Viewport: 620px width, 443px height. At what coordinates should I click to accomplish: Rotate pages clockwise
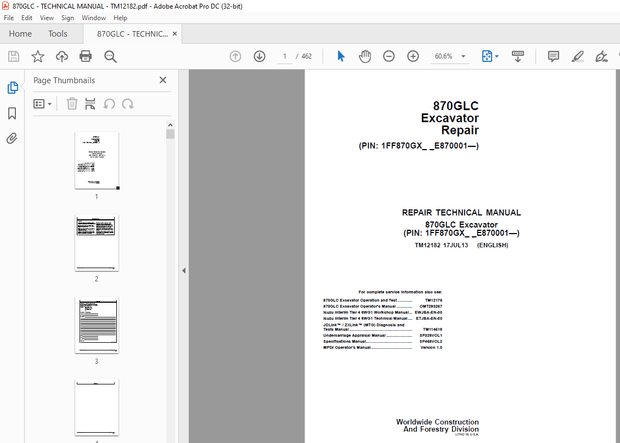(x=127, y=104)
